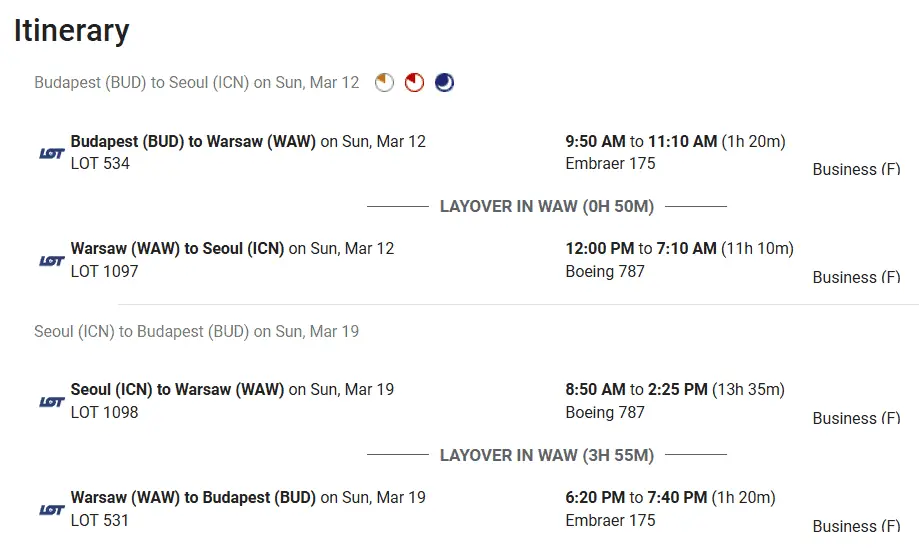
Task: Click the Itinerary heading
Action: [x=72, y=31]
